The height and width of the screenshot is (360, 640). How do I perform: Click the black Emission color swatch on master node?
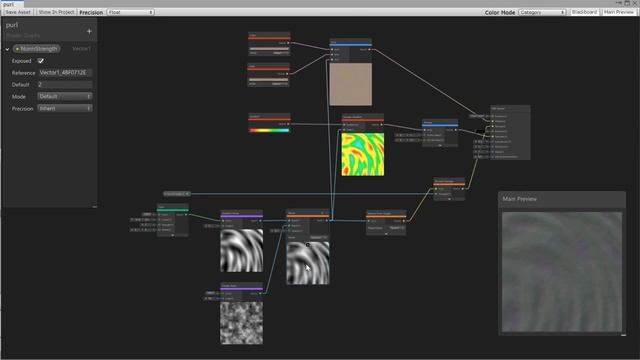[x=480, y=131]
